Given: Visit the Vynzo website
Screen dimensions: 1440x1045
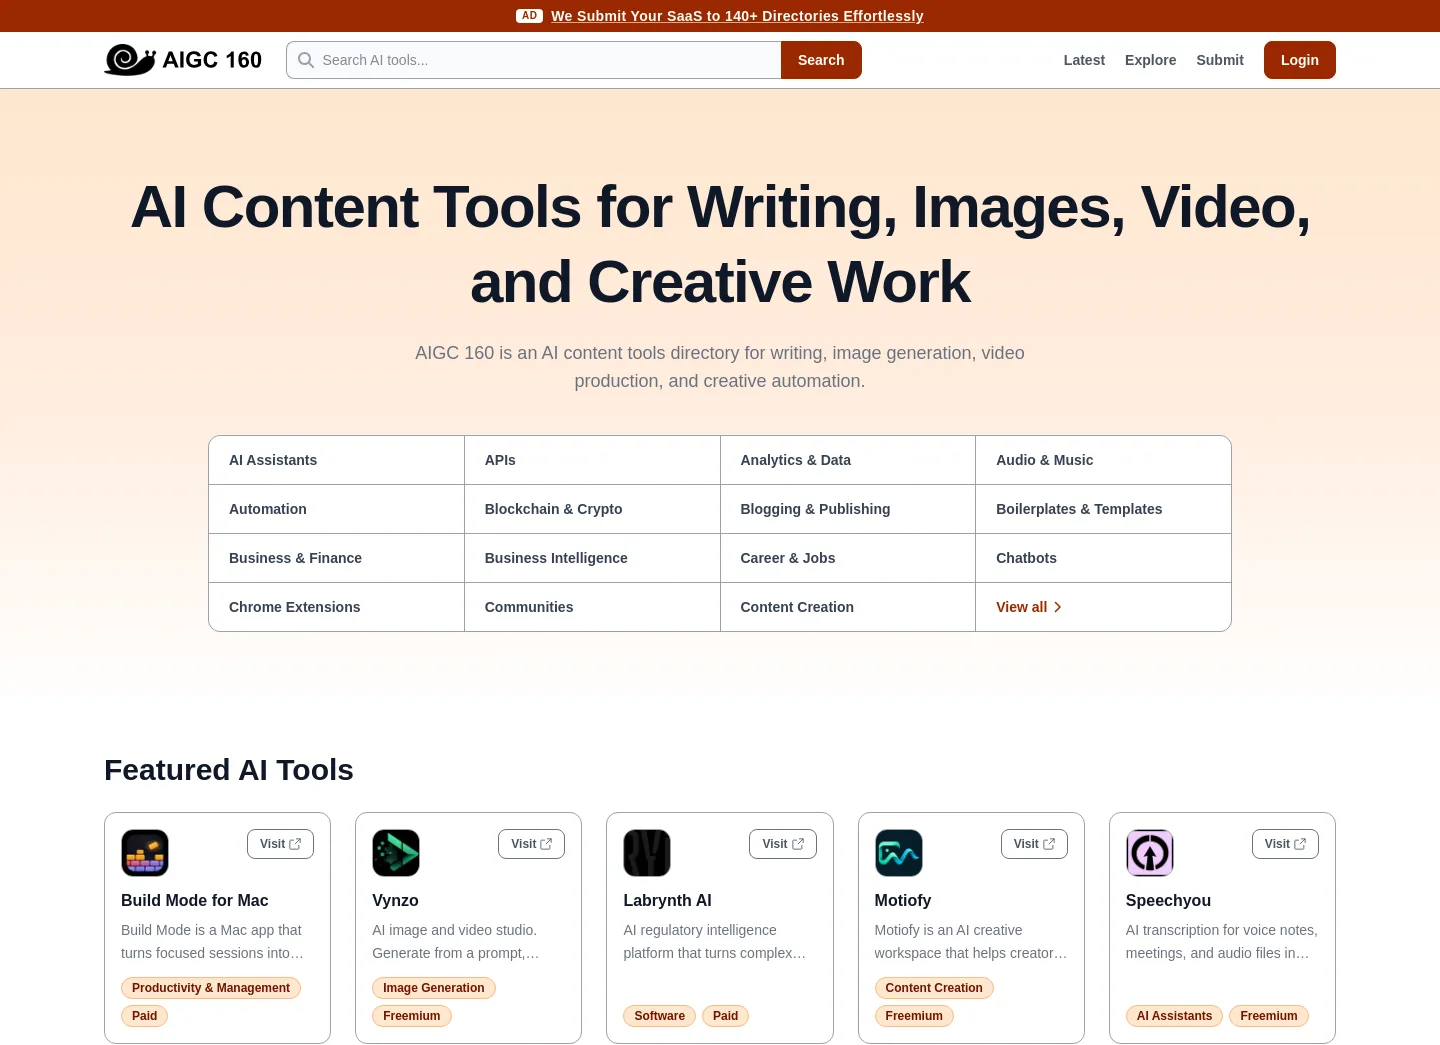Looking at the screenshot, I should pos(531,844).
